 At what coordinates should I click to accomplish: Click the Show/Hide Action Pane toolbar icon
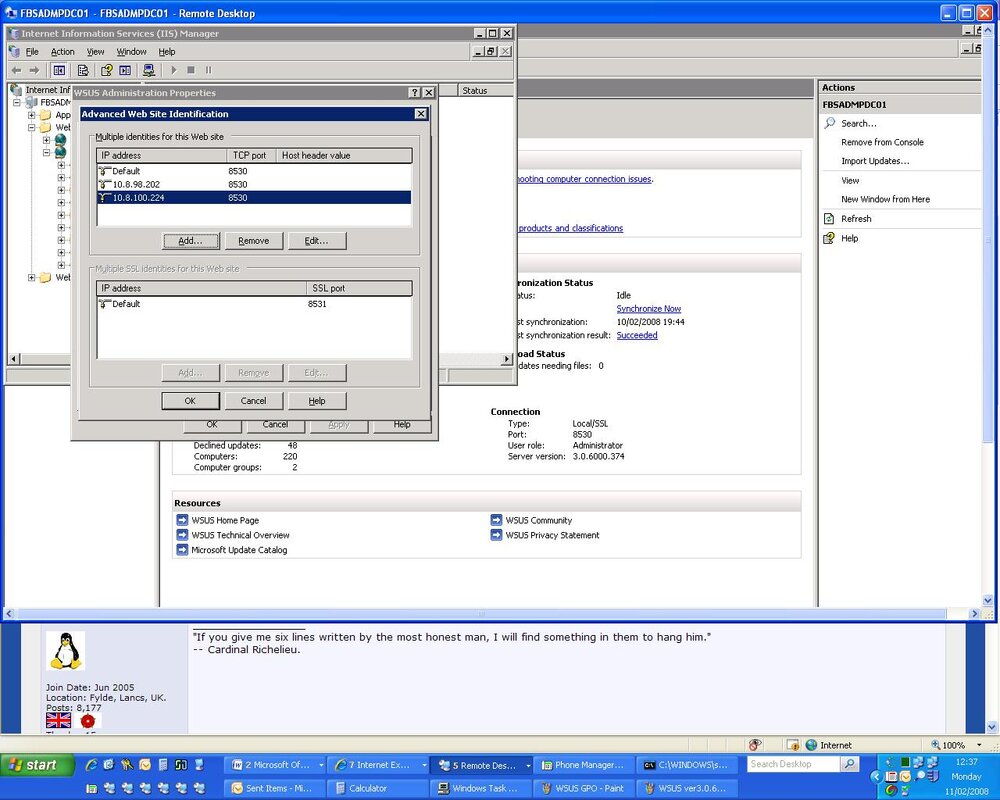point(126,70)
